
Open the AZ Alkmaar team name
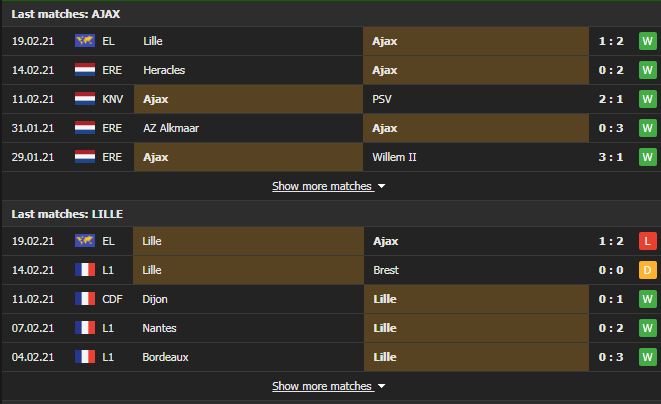click(x=171, y=128)
